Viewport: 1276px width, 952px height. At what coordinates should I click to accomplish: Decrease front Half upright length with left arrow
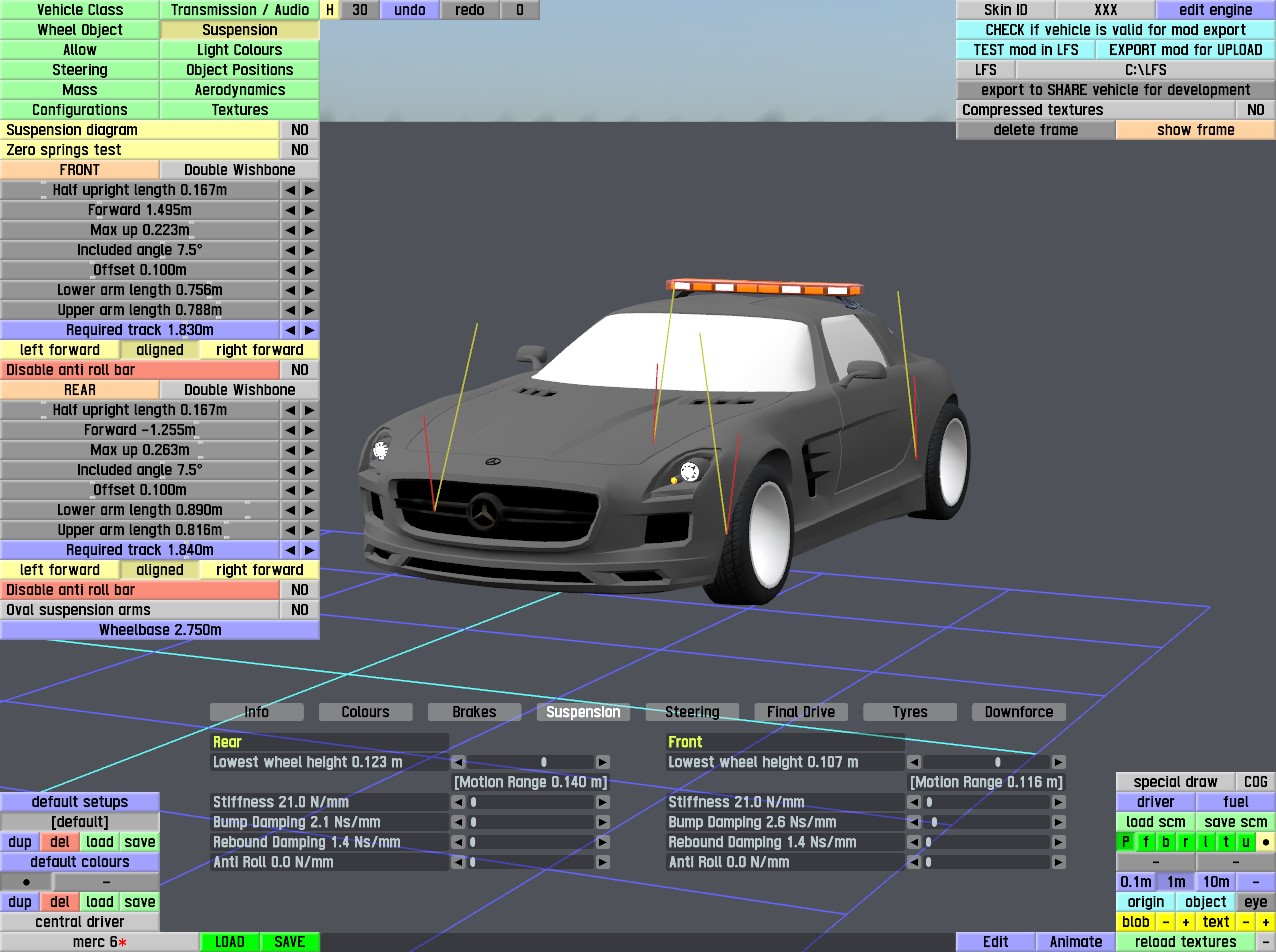coord(290,190)
